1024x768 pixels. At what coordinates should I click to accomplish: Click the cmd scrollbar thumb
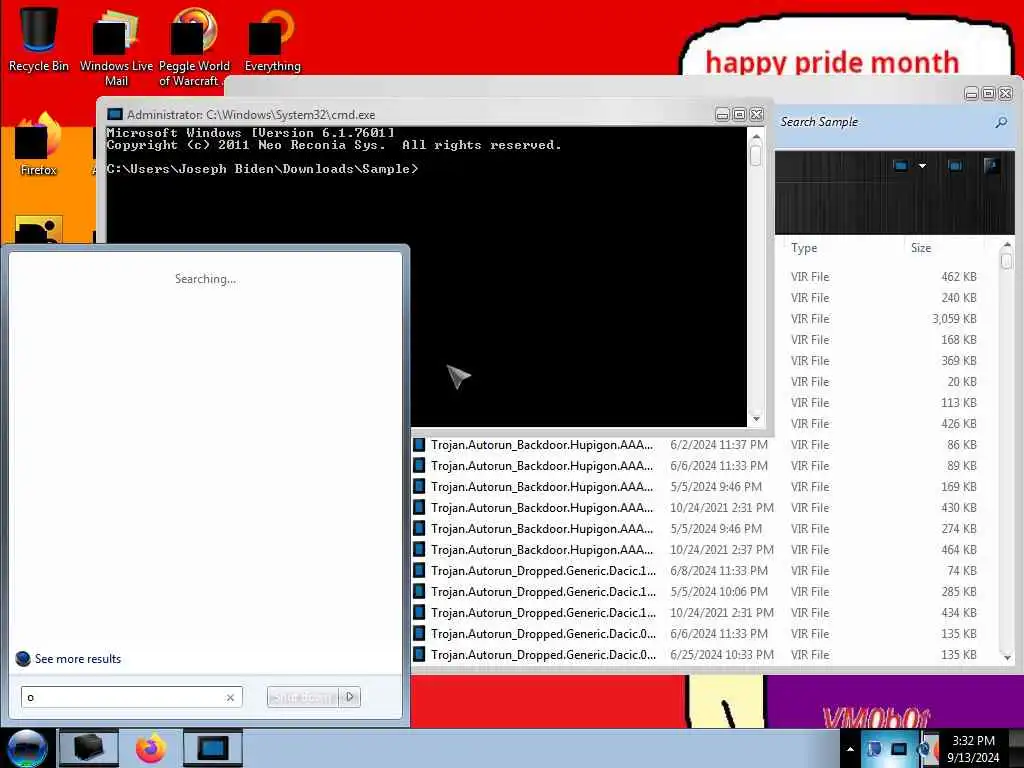click(x=756, y=155)
